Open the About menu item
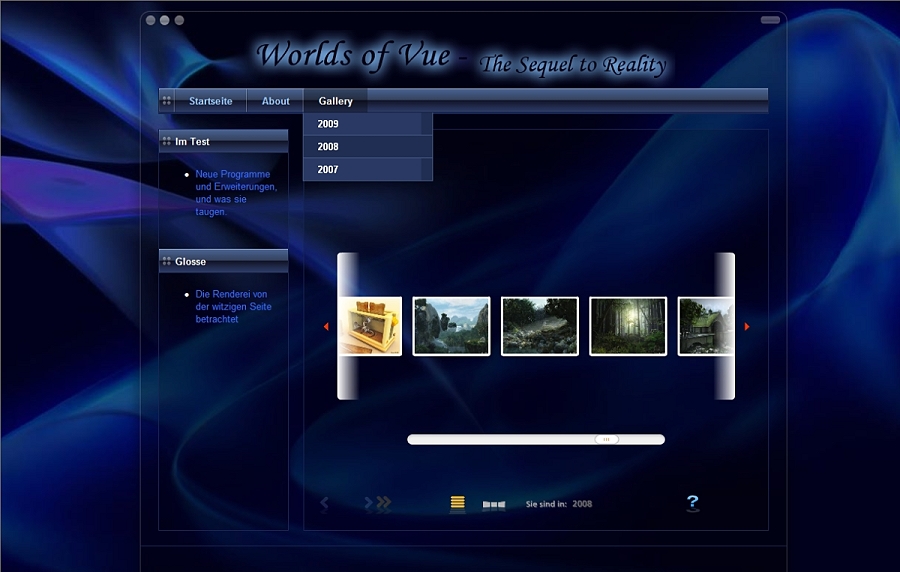900x572 pixels. point(276,101)
